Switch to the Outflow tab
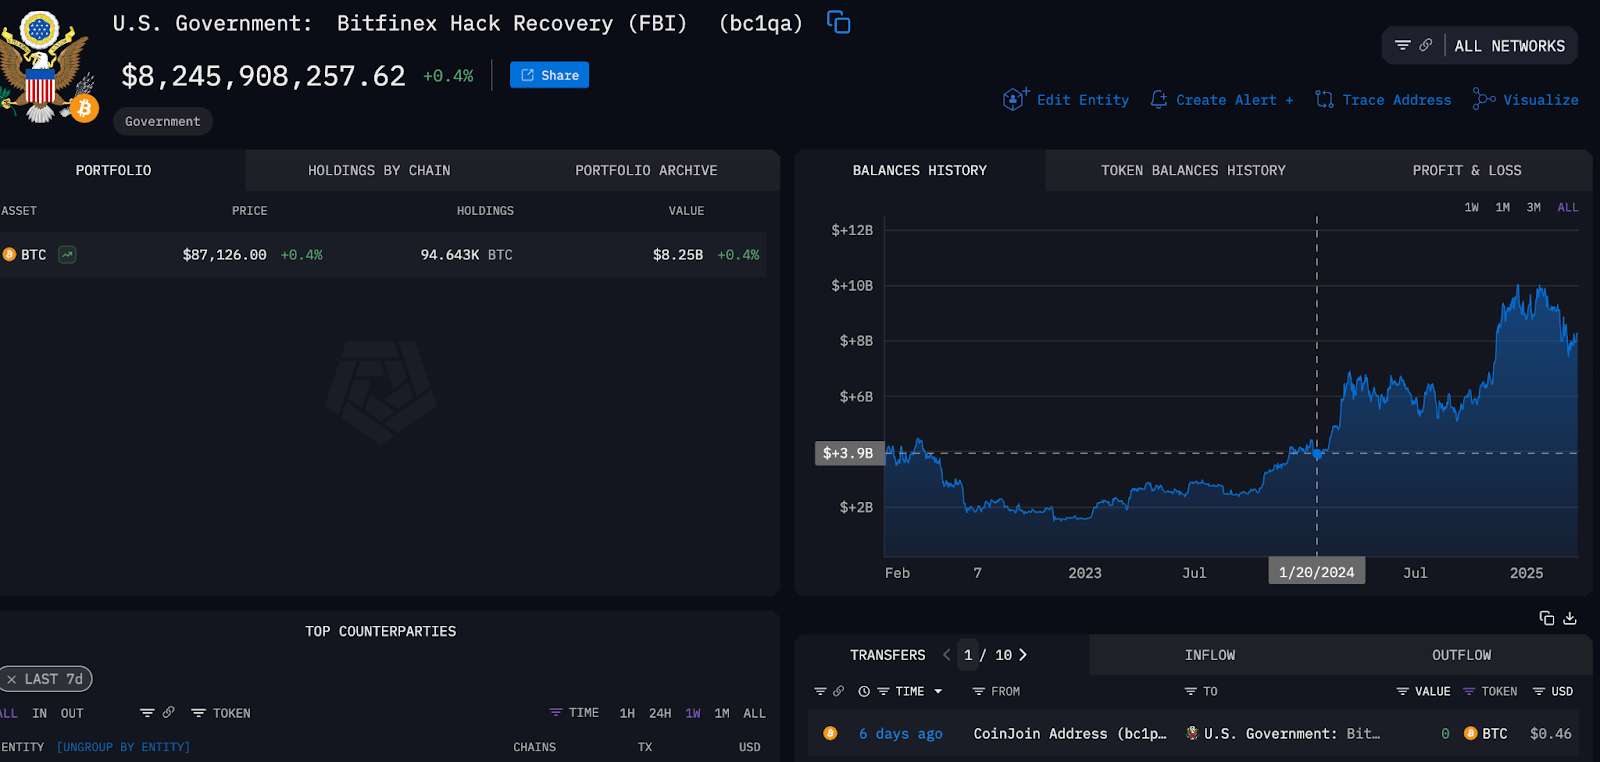The width and height of the screenshot is (1600, 762). 1461,655
